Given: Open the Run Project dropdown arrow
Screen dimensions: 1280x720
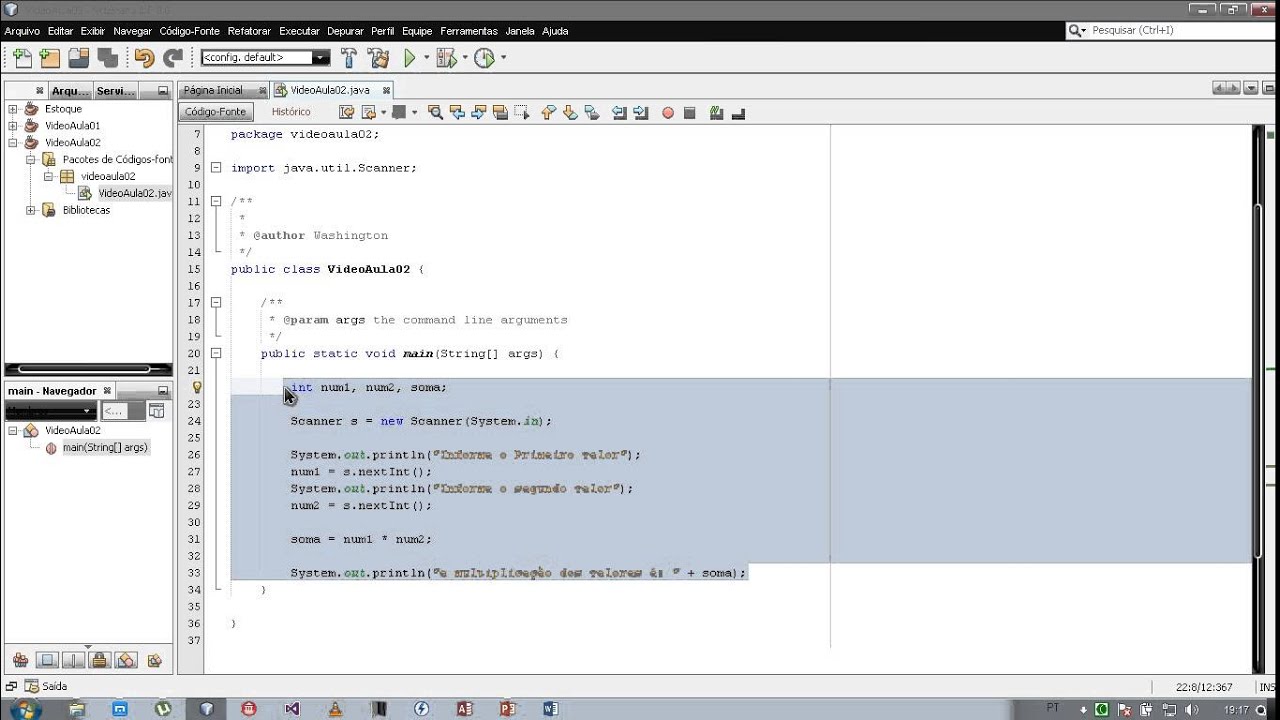Looking at the screenshot, I should [x=427, y=58].
